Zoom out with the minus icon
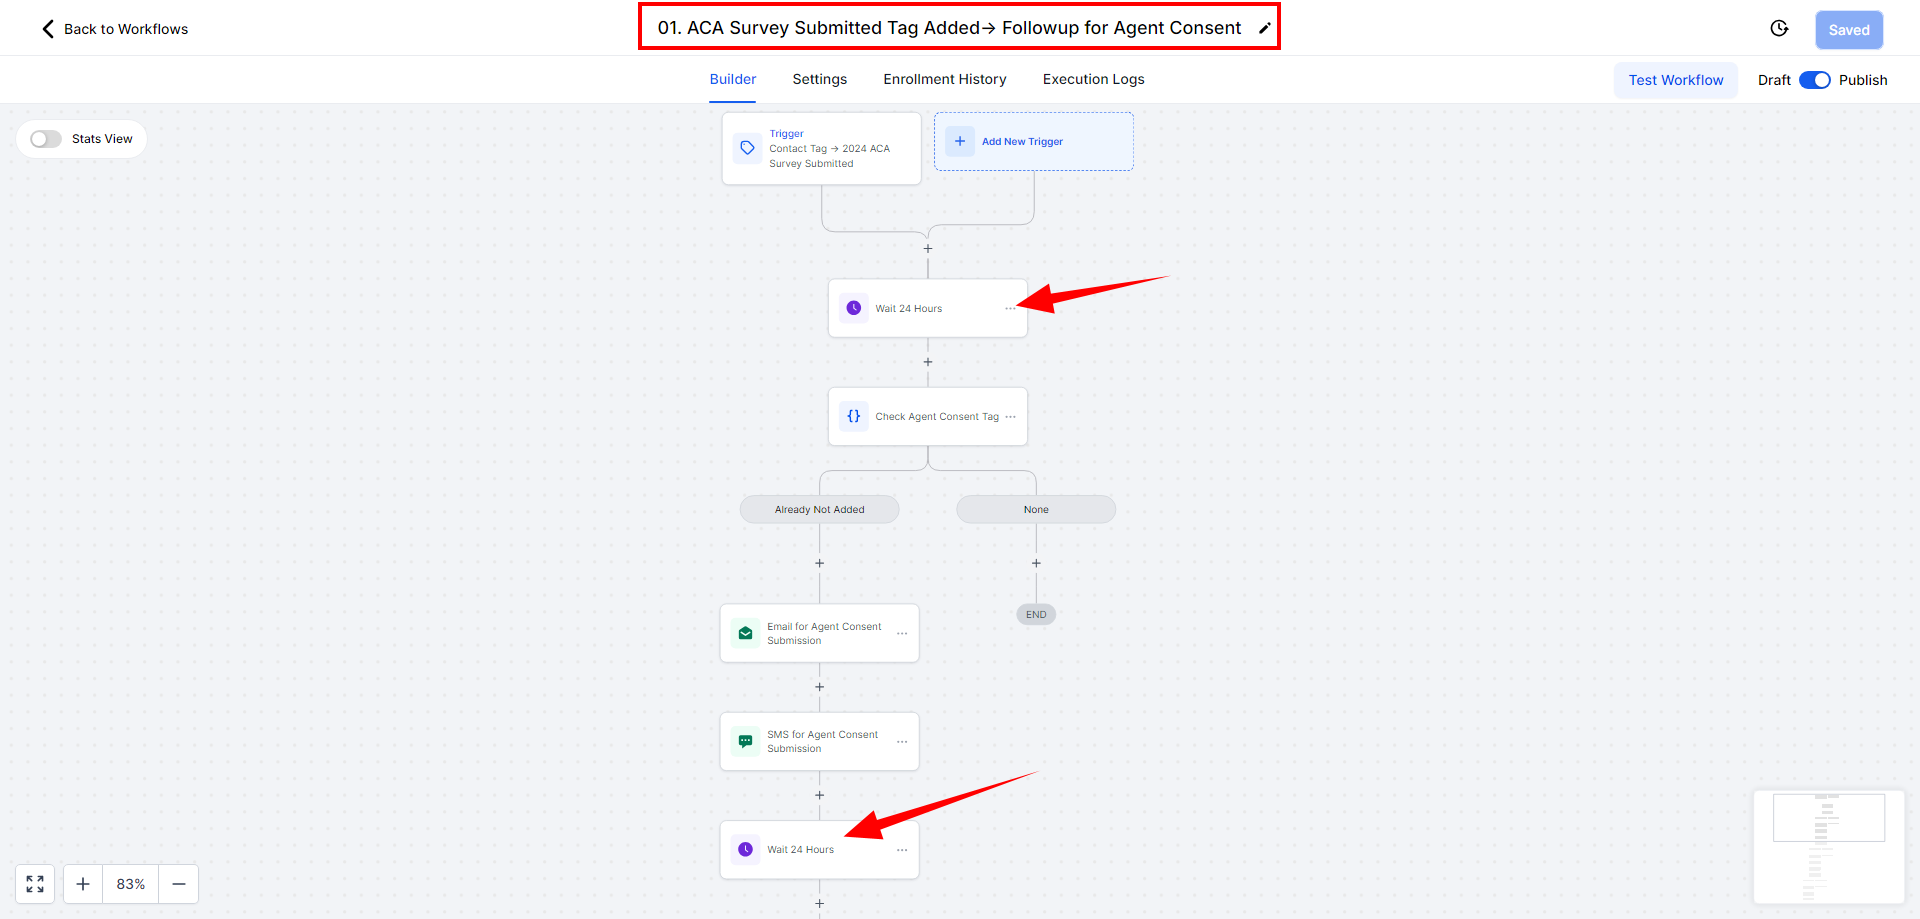 [x=179, y=884]
